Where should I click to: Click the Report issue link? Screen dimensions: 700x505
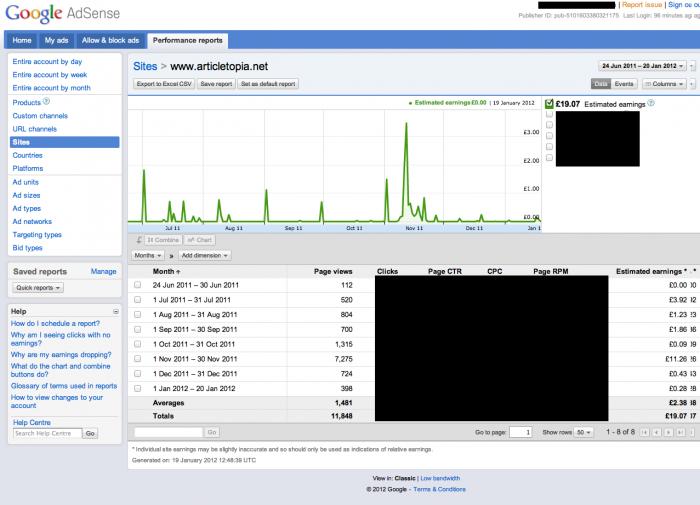pos(642,4)
